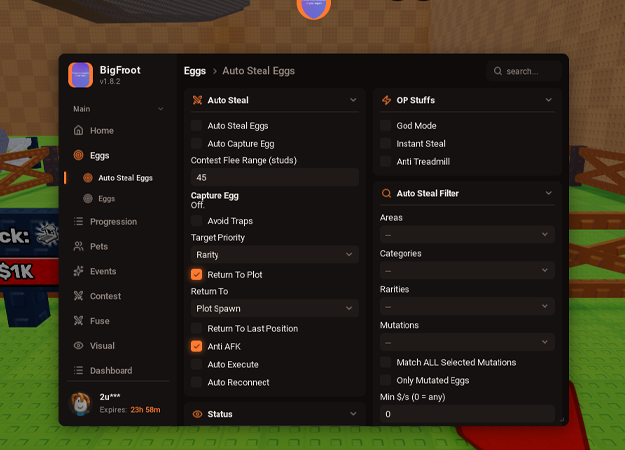Screen dimensions: 625x450
Task: Click the user avatar thumbnail
Action: [x=81, y=403]
